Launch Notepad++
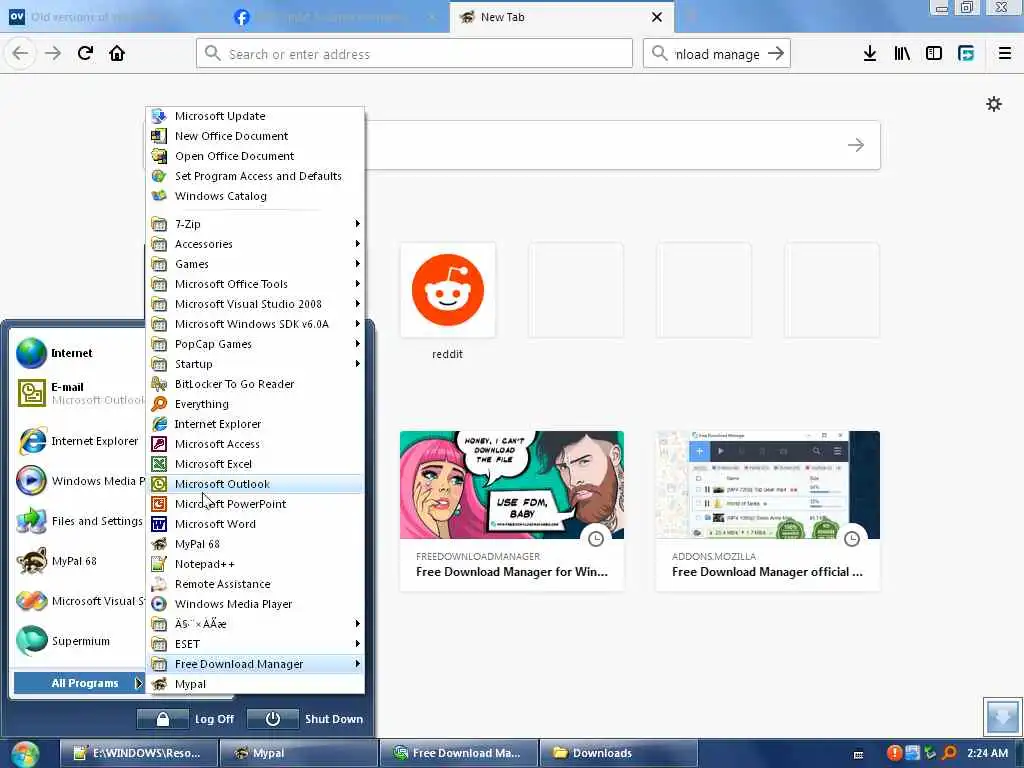Viewport: 1024px width, 768px height. click(x=255, y=564)
